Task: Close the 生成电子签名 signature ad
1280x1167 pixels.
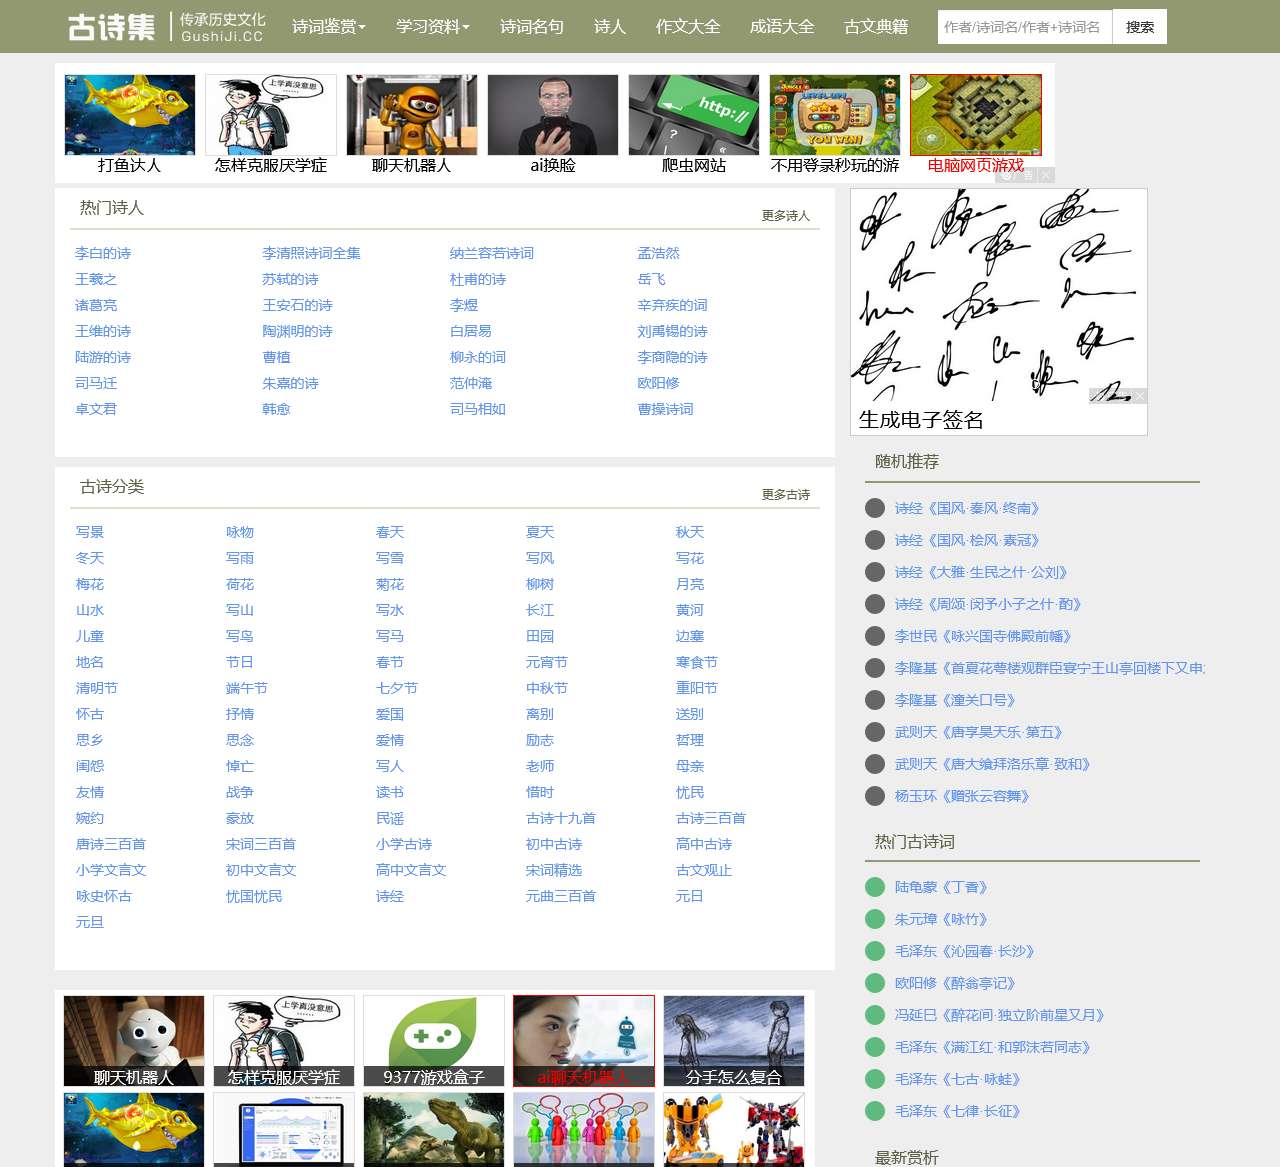Action: tap(1140, 396)
